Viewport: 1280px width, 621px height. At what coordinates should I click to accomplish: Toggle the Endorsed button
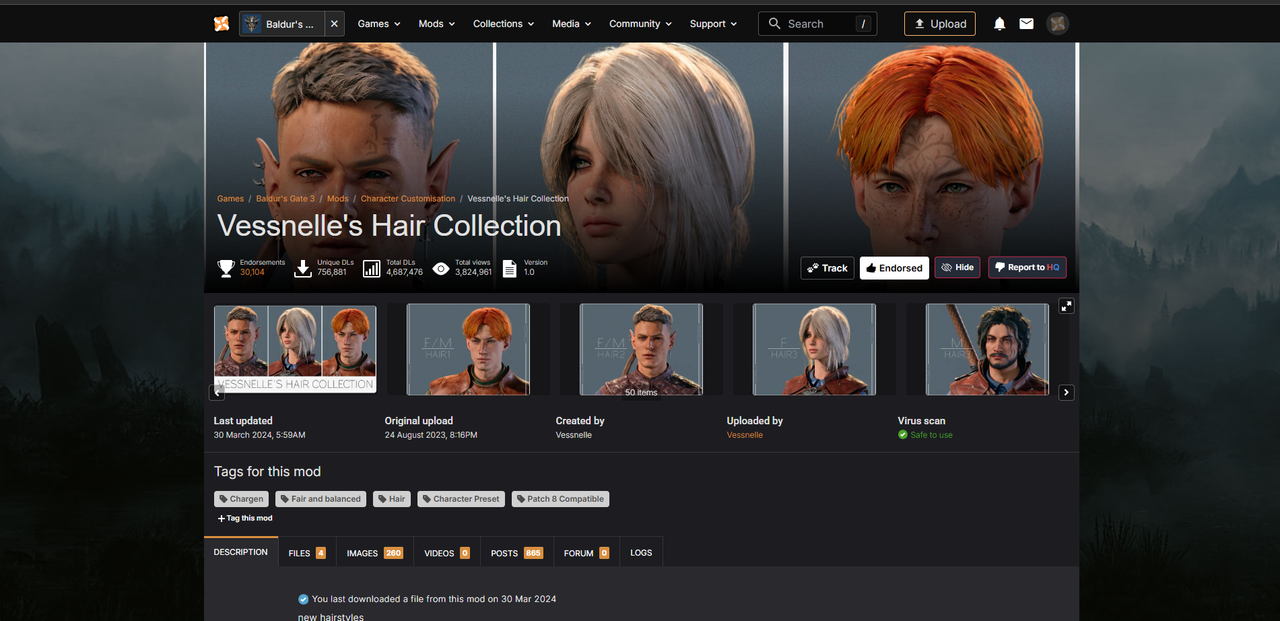pos(894,268)
